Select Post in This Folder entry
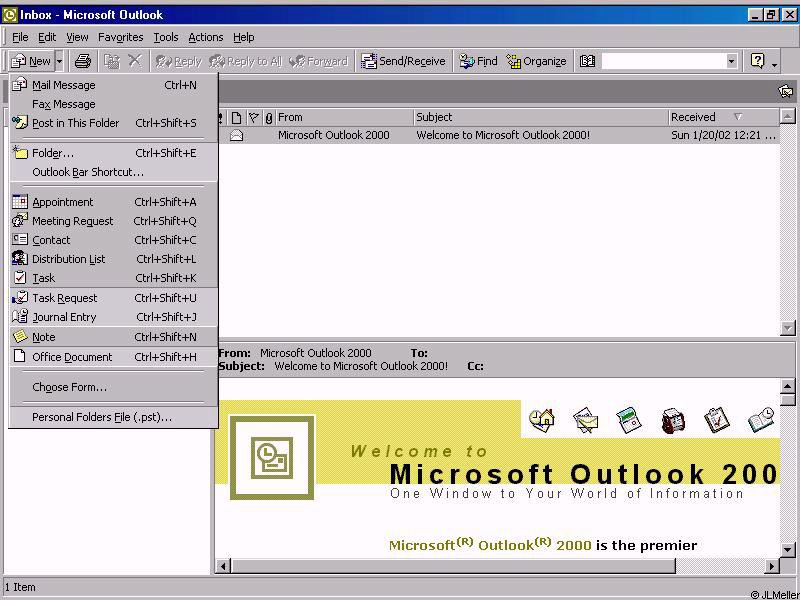The height and width of the screenshot is (600, 800). tap(113, 123)
